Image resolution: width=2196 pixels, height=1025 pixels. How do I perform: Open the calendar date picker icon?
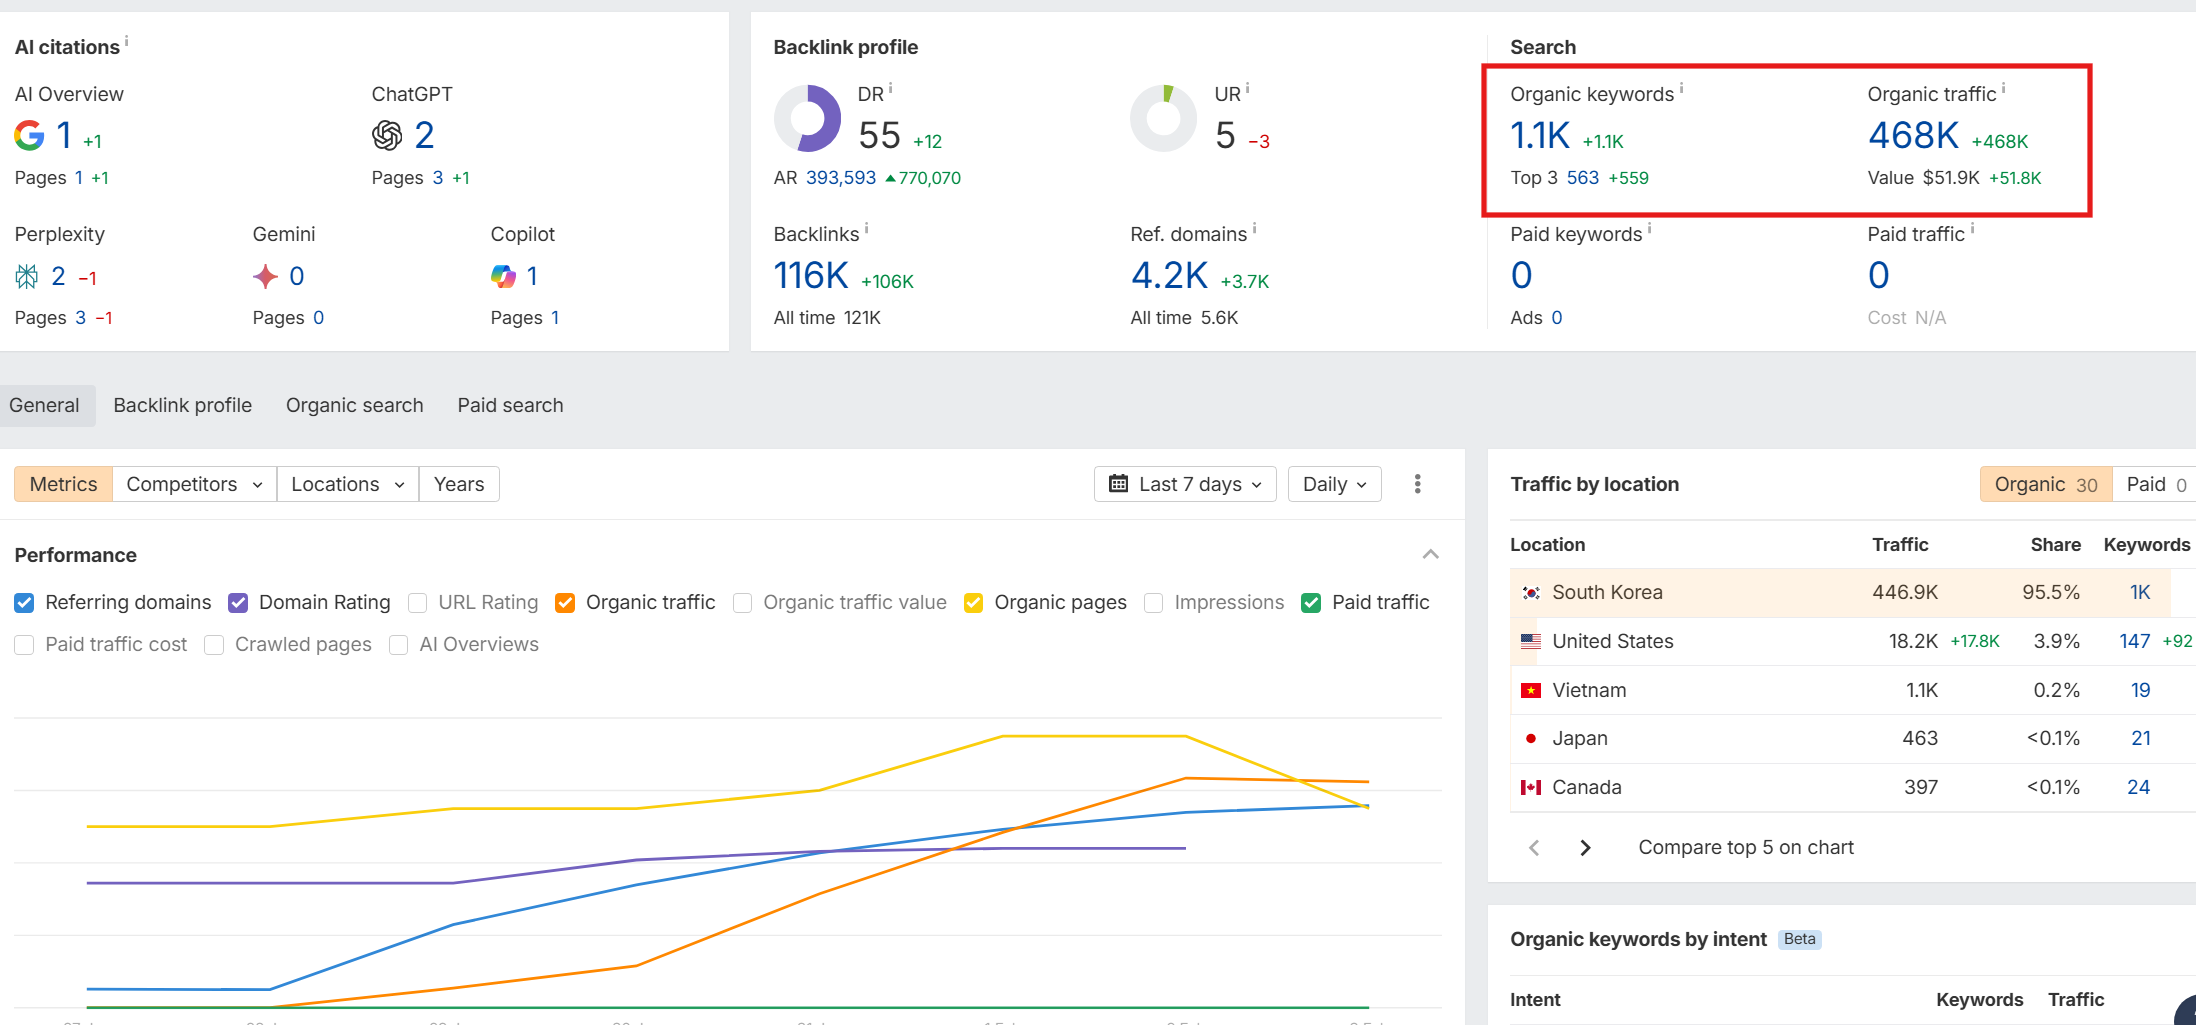[1118, 484]
